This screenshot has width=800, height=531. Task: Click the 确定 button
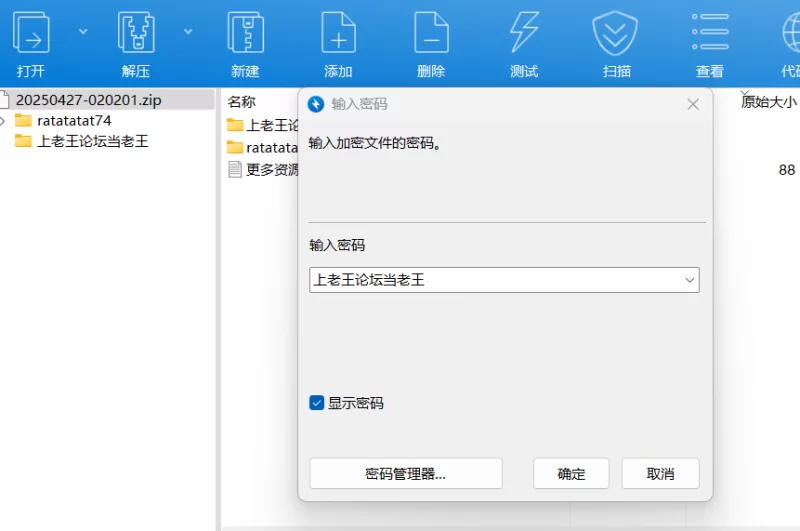click(x=571, y=474)
